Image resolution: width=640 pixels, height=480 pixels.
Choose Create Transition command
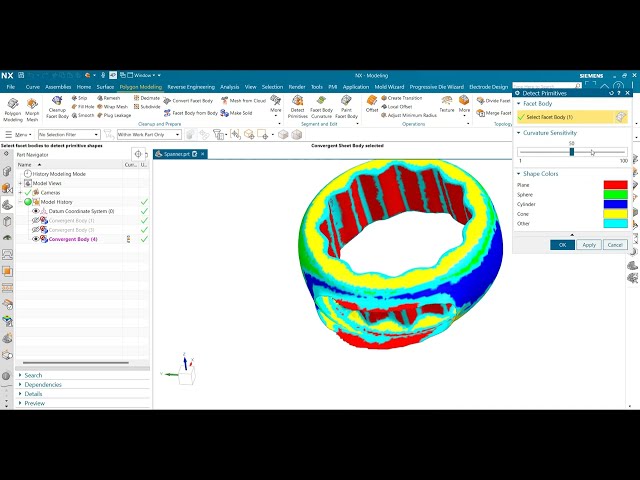tap(402, 98)
